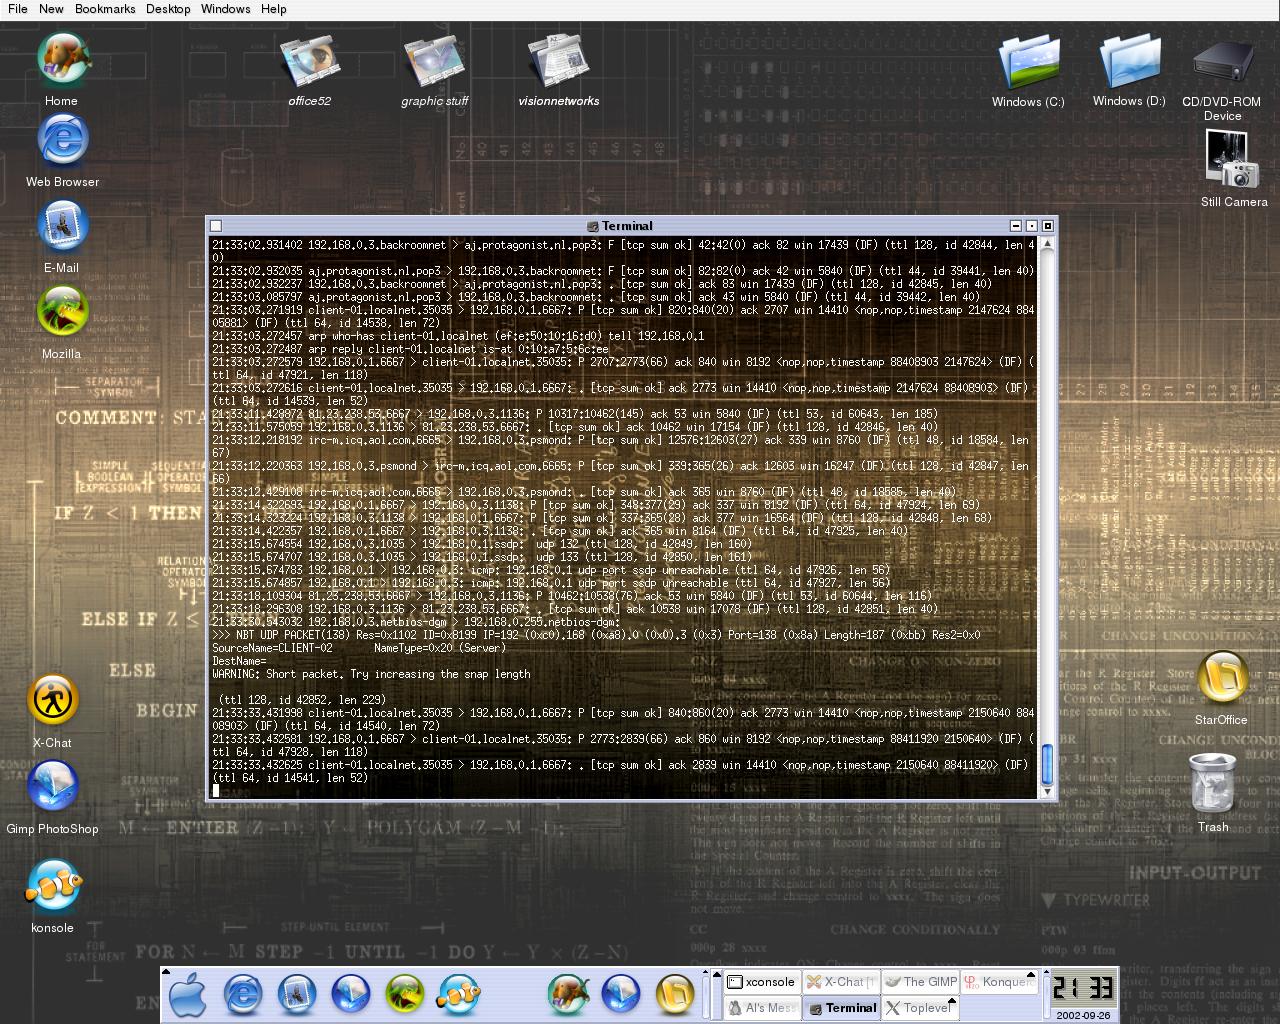Viewport: 1280px width, 1024px height.
Task: Switch to Al's Mess taskbar entry
Action: click(762, 1008)
